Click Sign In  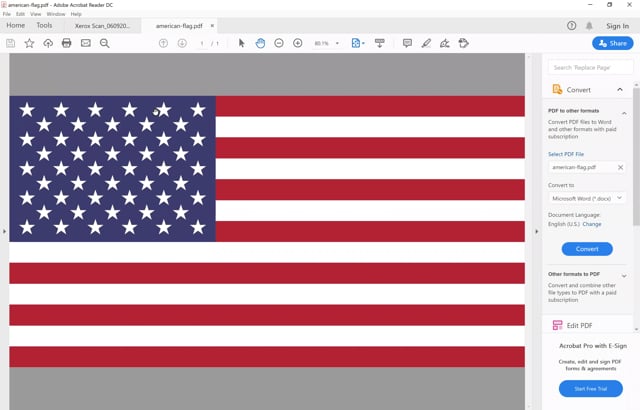tap(617, 26)
